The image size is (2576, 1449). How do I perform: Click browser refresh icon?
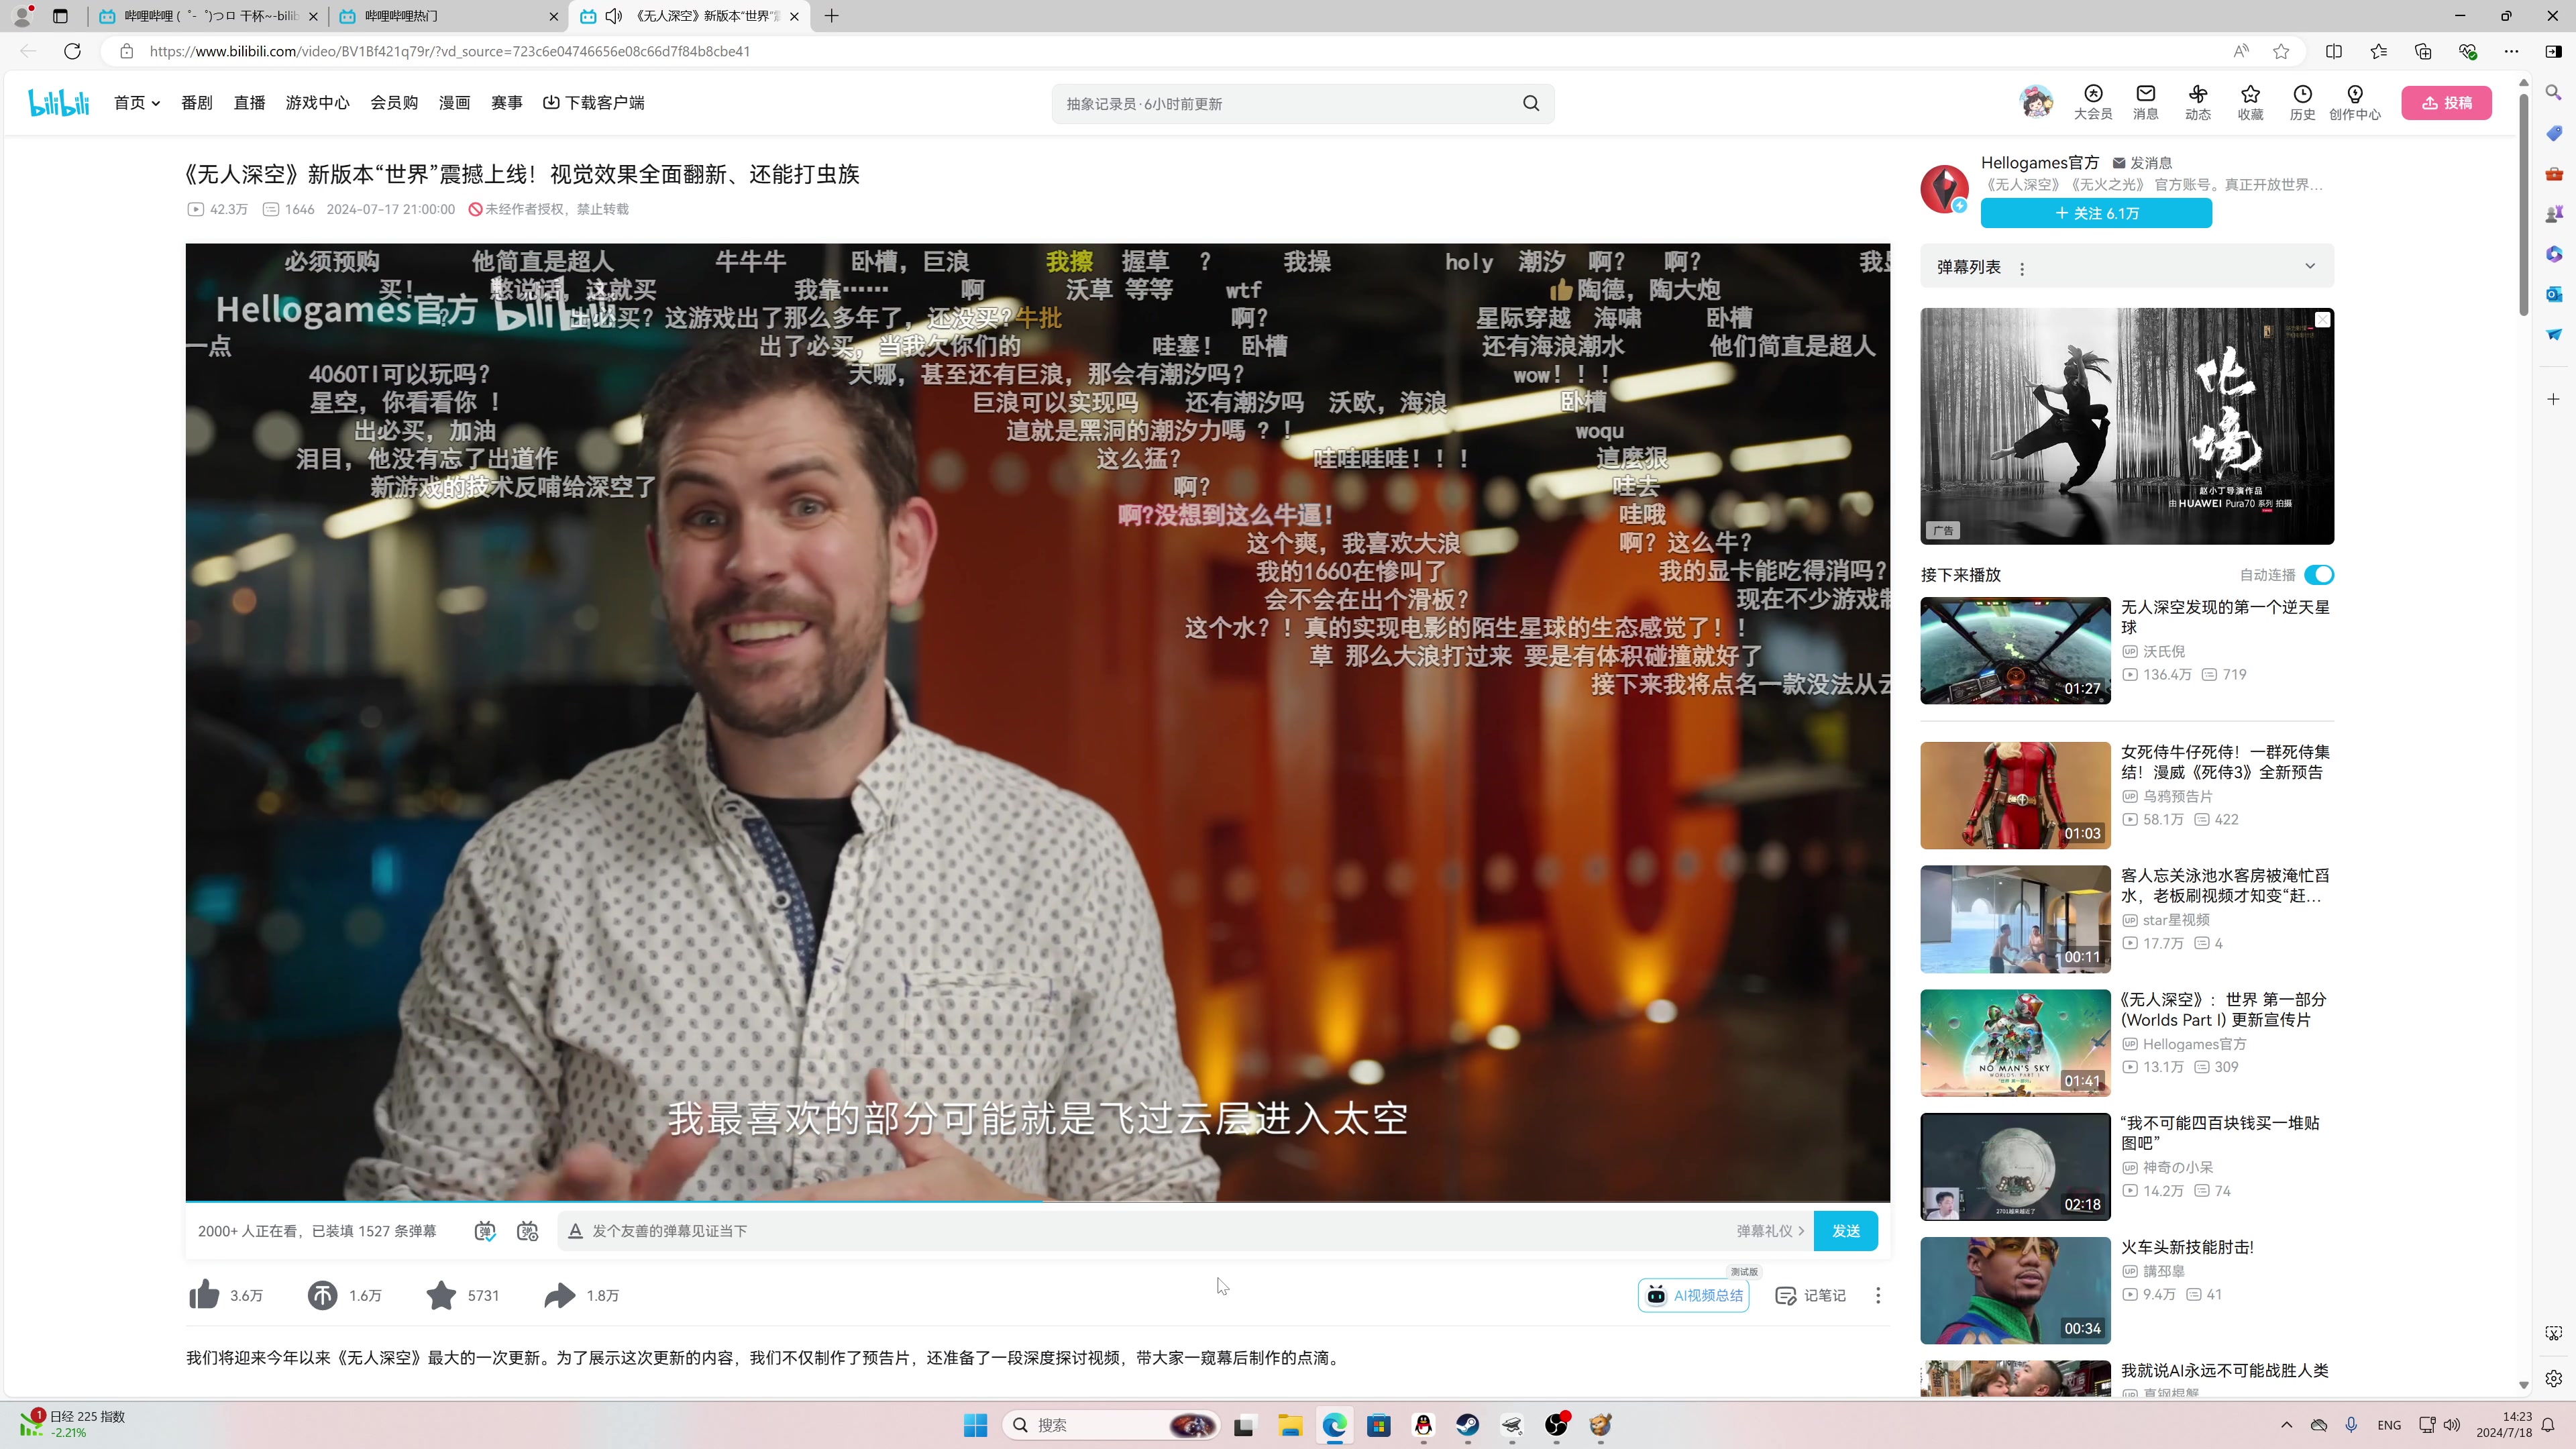click(x=72, y=51)
